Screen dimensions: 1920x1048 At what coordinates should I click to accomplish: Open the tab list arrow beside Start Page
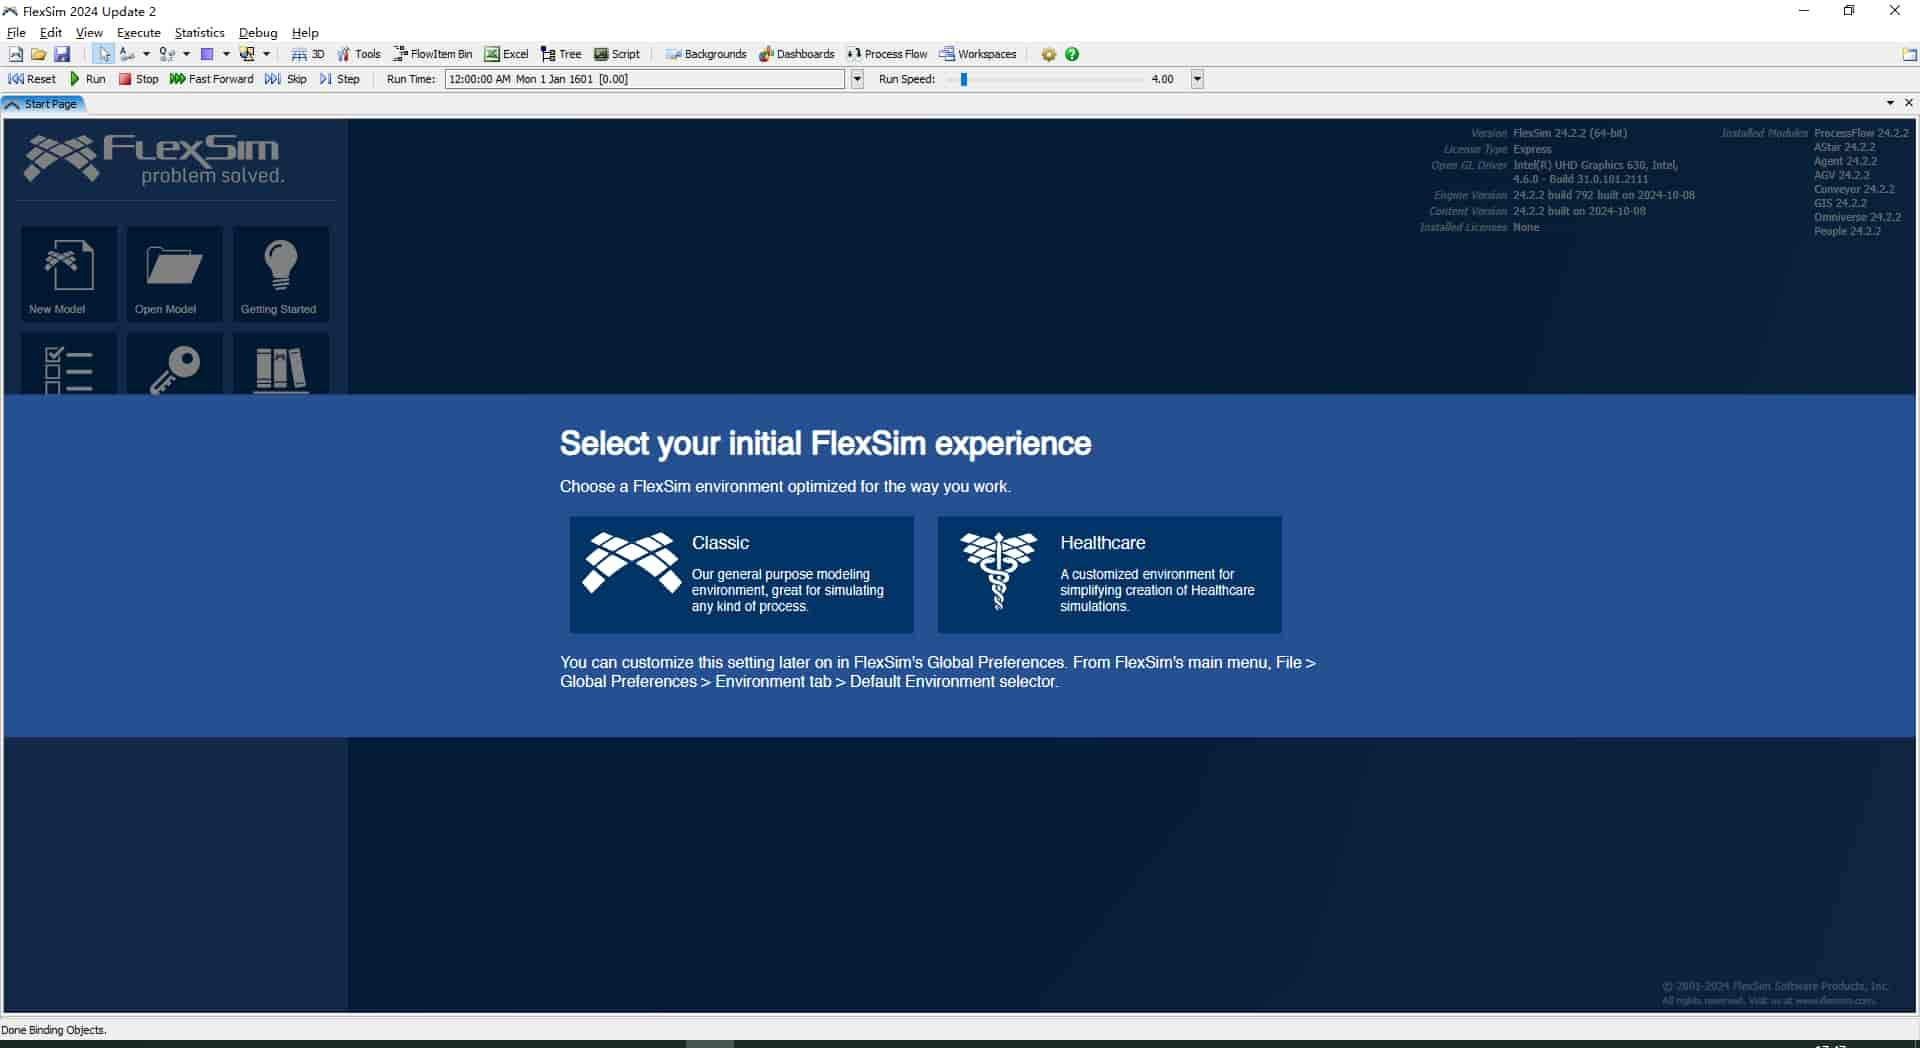(1890, 103)
